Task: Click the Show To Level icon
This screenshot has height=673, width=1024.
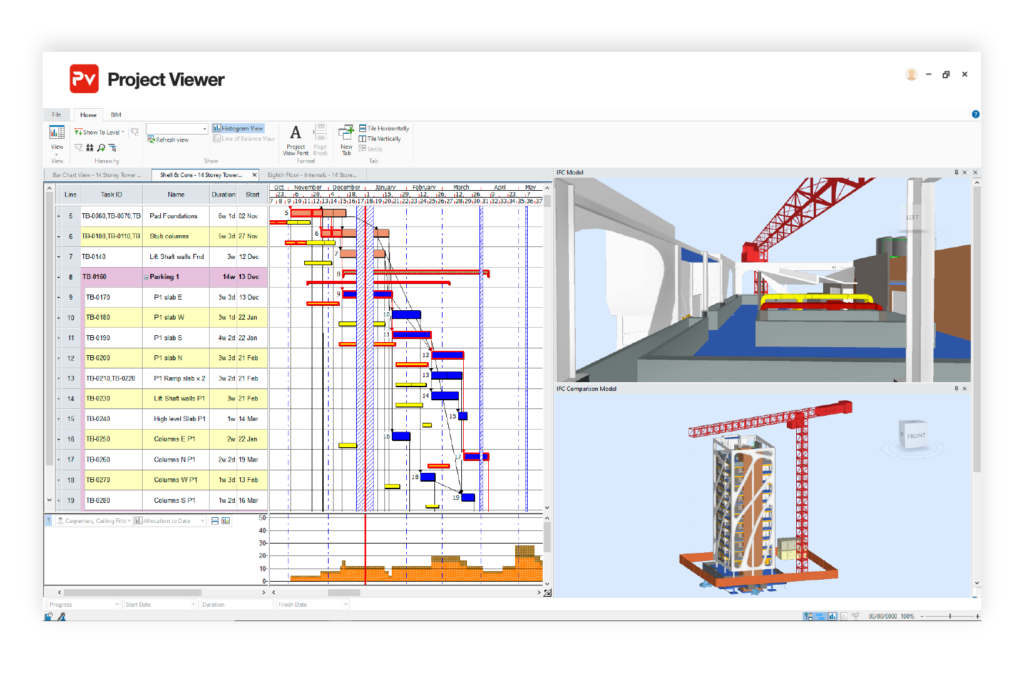Action: tap(78, 132)
